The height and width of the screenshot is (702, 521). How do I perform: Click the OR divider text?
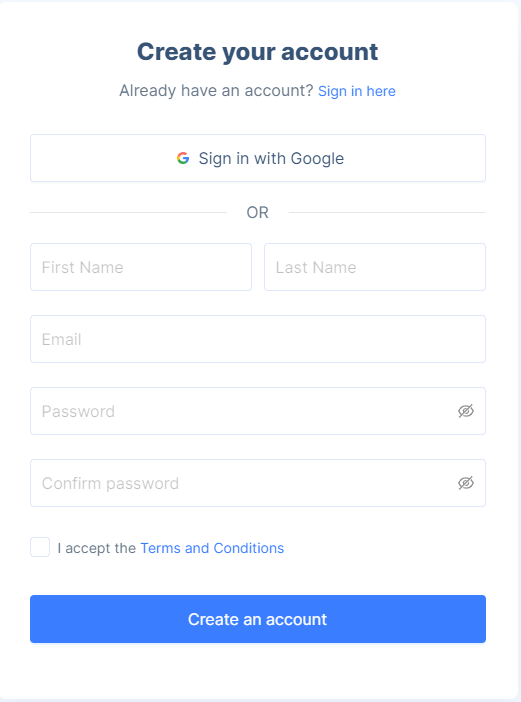pos(257,212)
